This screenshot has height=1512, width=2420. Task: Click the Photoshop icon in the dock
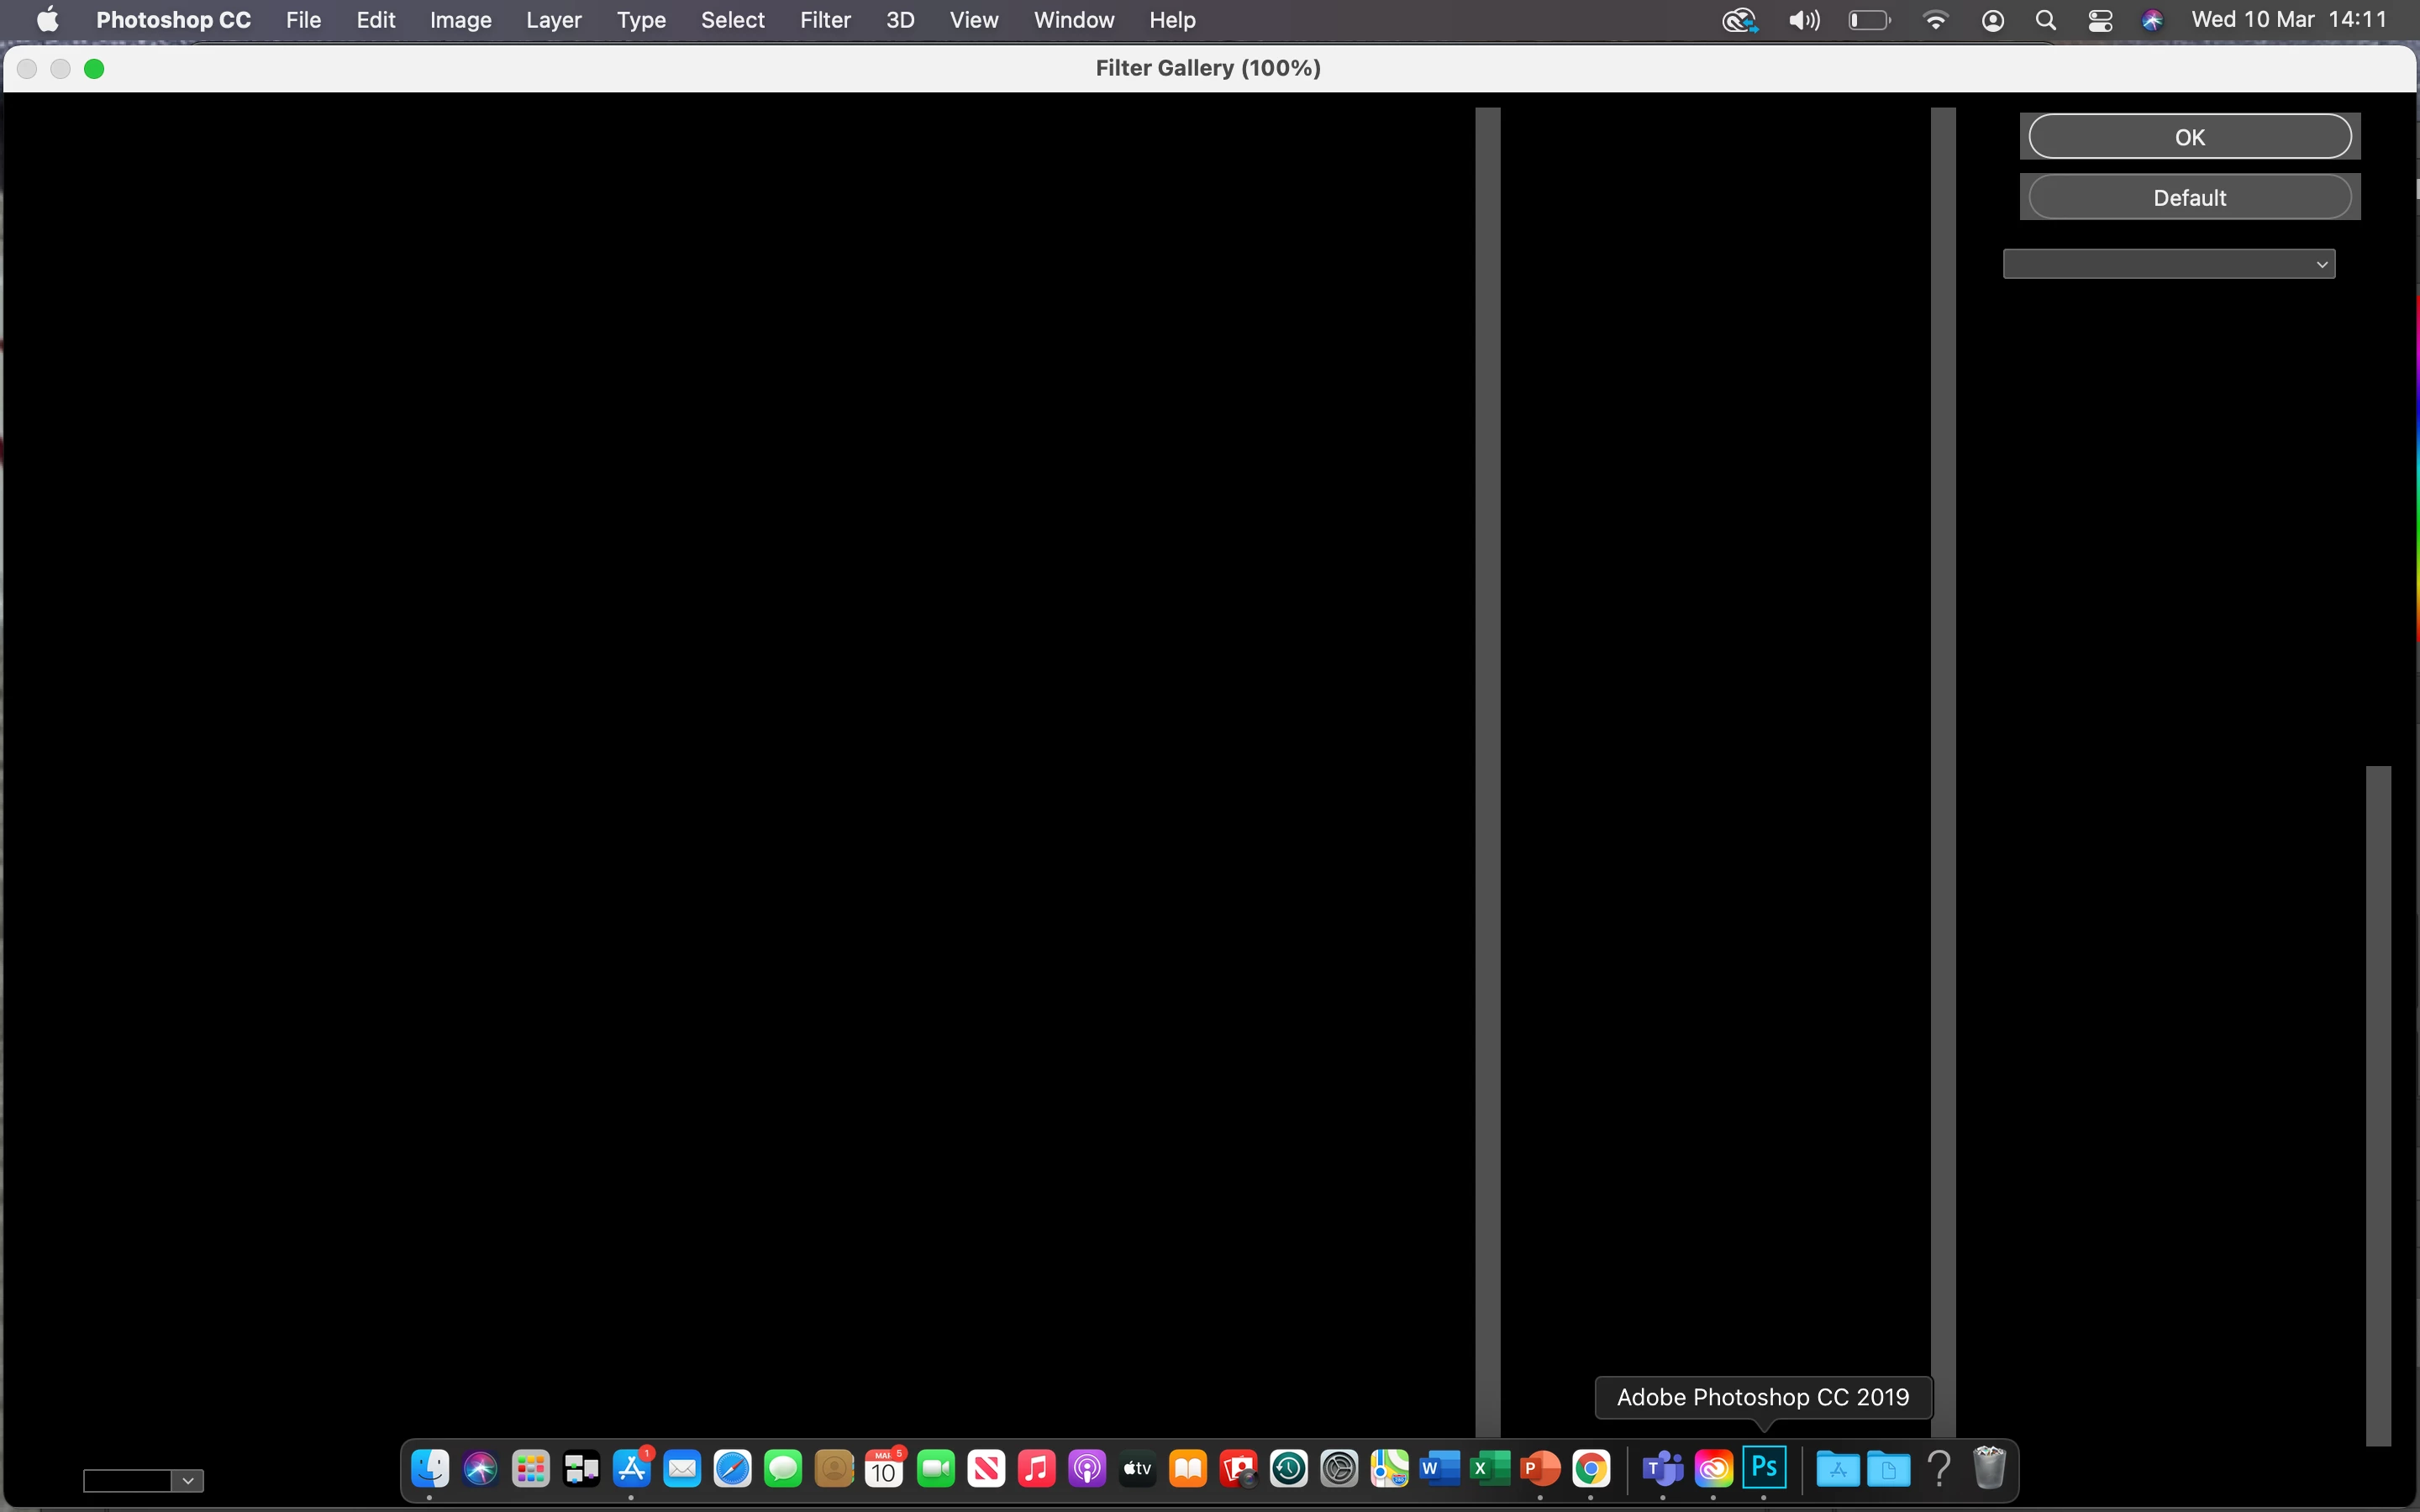tap(1764, 1468)
